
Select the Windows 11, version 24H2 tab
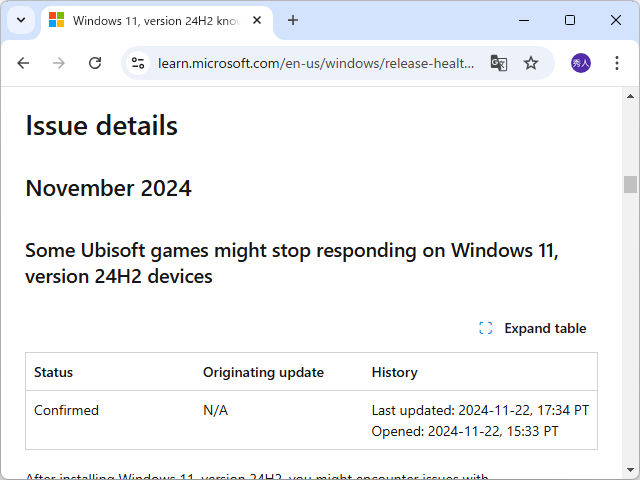tap(157, 21)
